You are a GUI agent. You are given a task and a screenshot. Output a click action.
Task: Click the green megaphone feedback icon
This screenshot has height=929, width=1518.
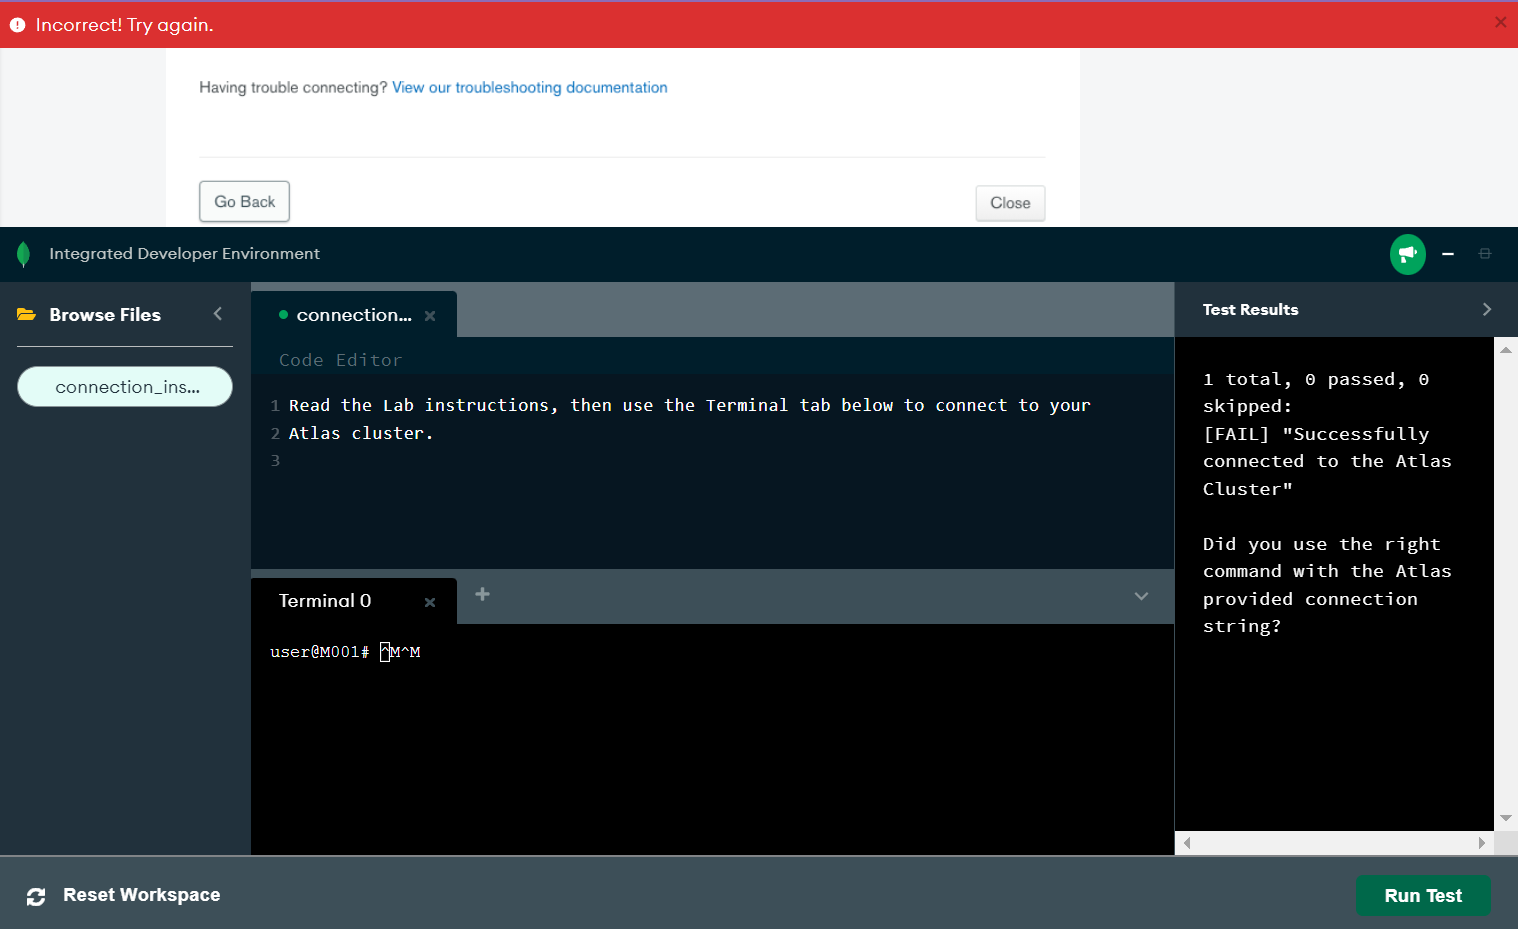(1407, 254)
